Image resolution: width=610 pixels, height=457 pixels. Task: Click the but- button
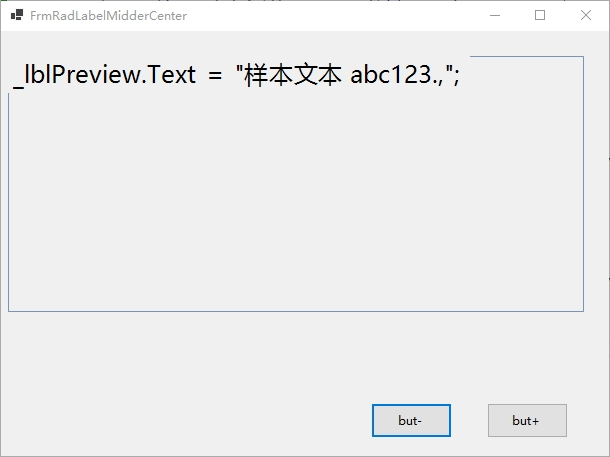point(411,421)
